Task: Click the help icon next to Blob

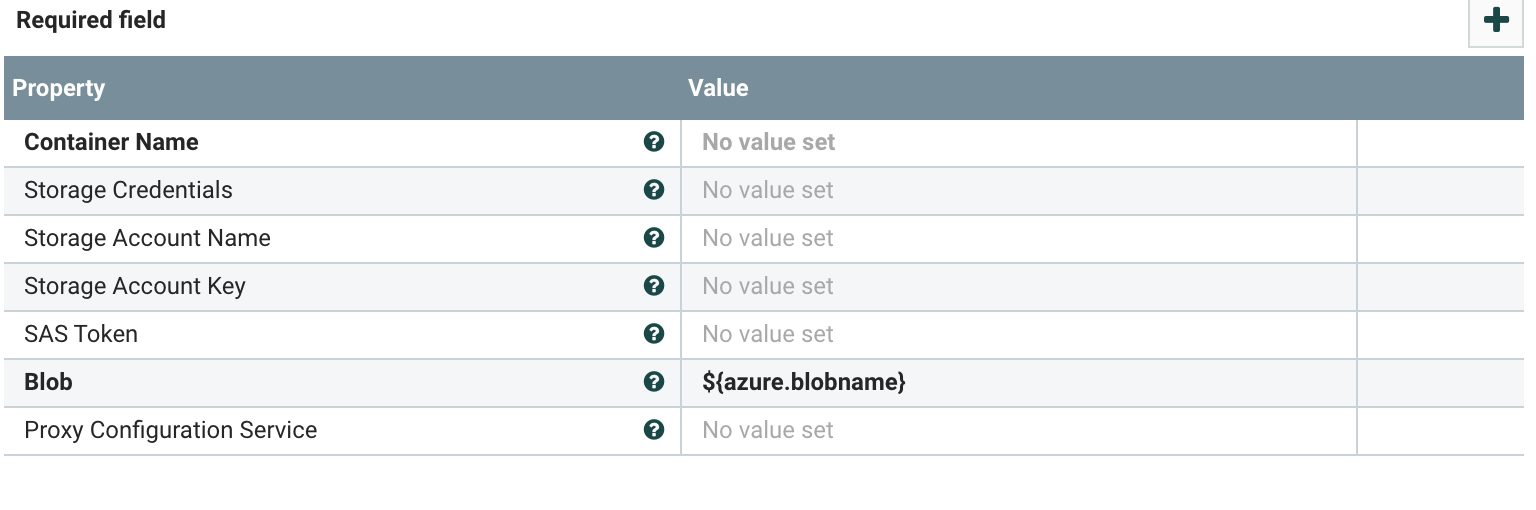Action: [654, 382]
